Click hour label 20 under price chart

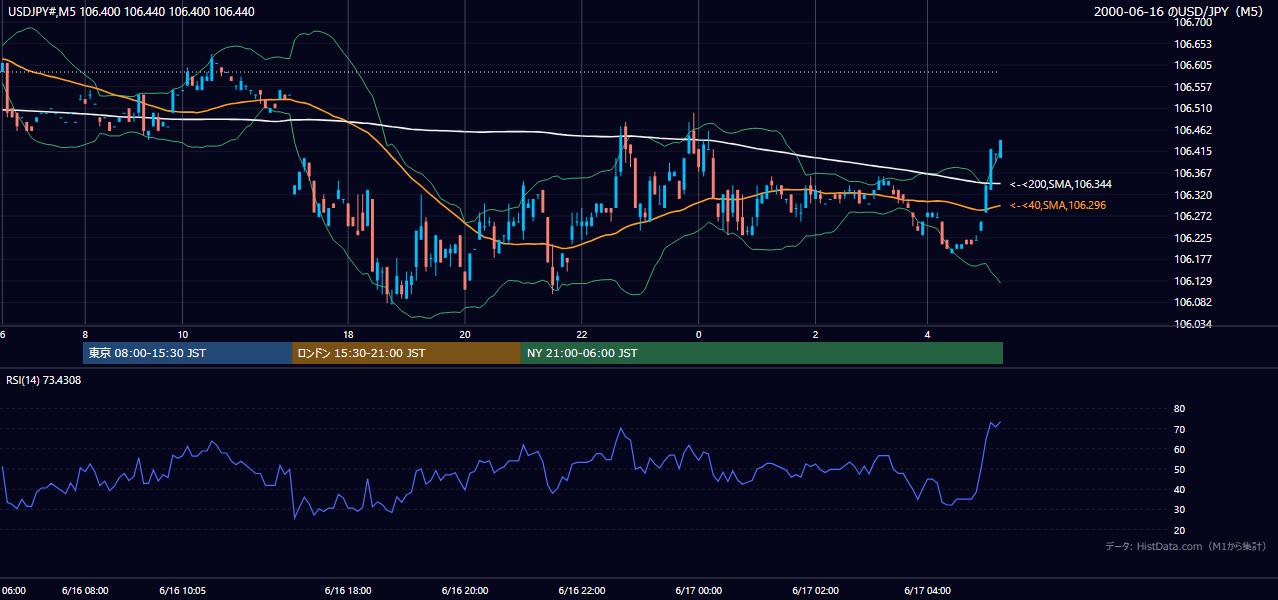coord(465,334)
